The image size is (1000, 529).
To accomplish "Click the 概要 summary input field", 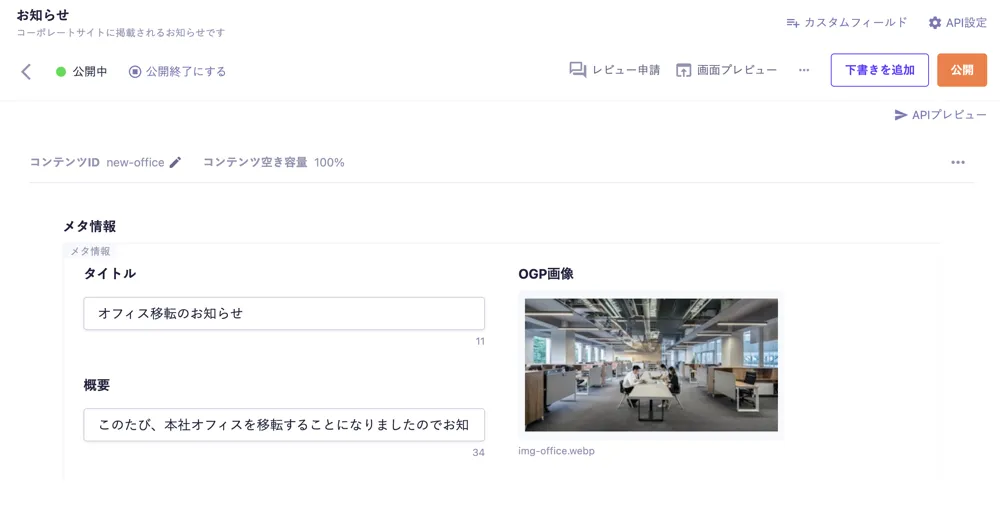I will pyautogui.click(x=284, y=425).
